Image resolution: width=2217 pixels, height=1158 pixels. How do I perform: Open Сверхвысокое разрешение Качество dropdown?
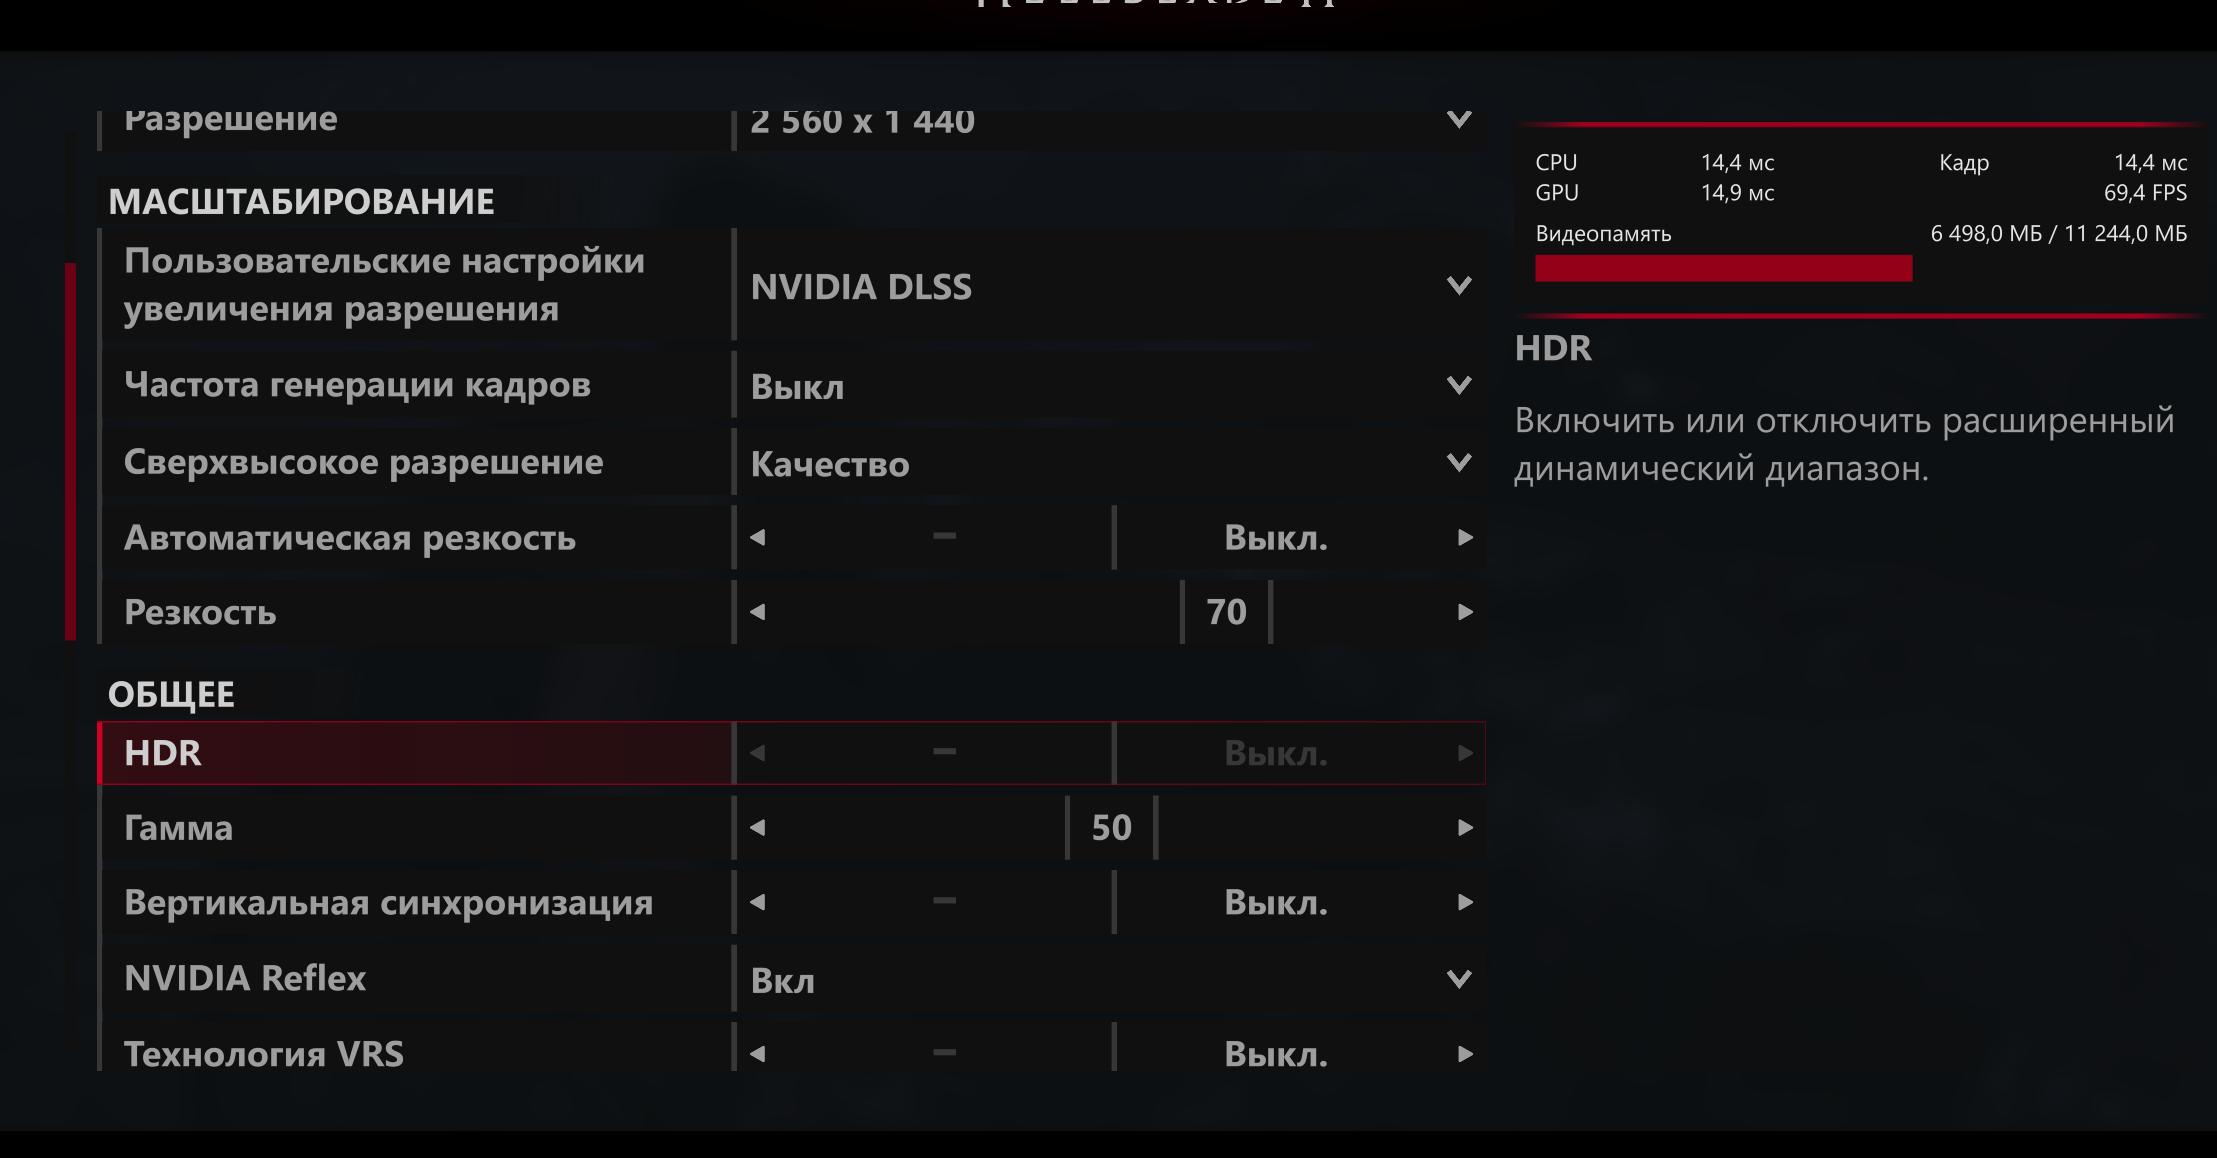coord(1459,463)
